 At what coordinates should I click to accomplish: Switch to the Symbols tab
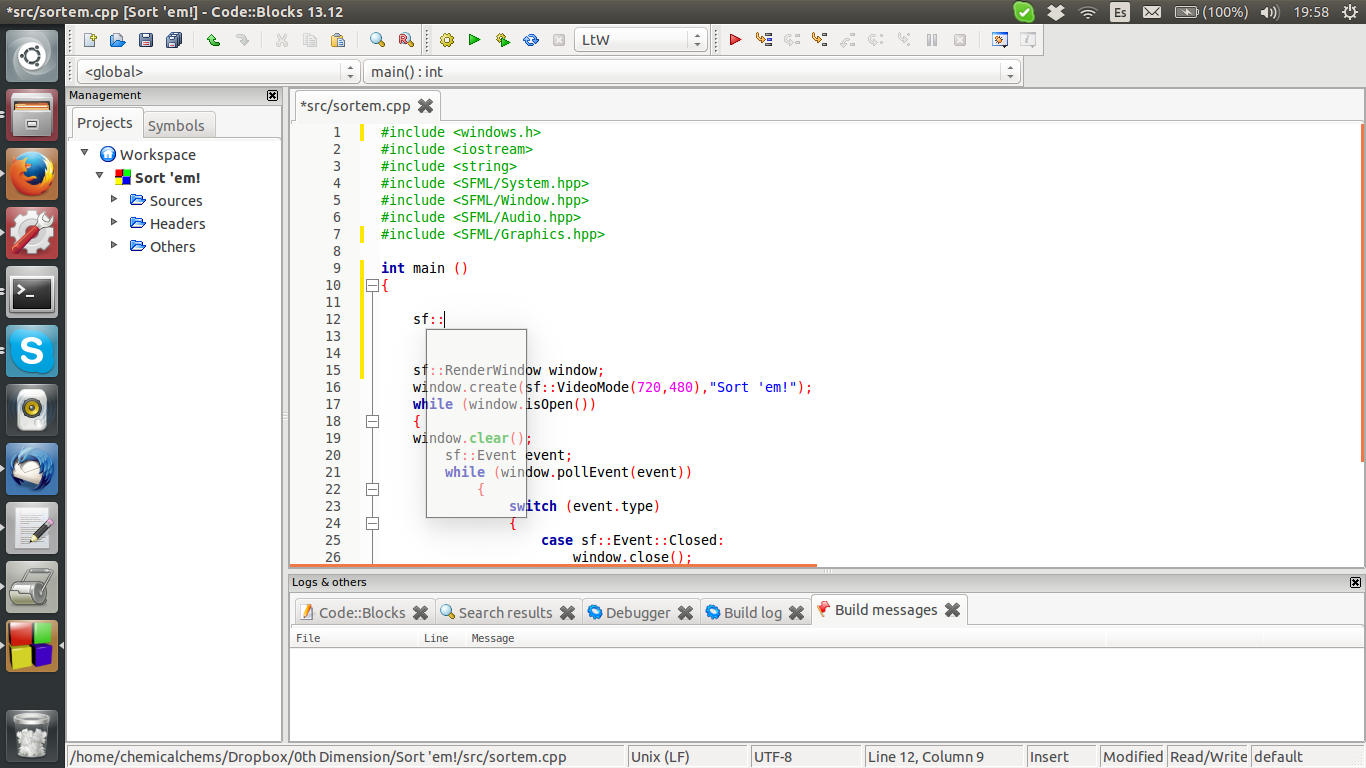pos(176,125)
